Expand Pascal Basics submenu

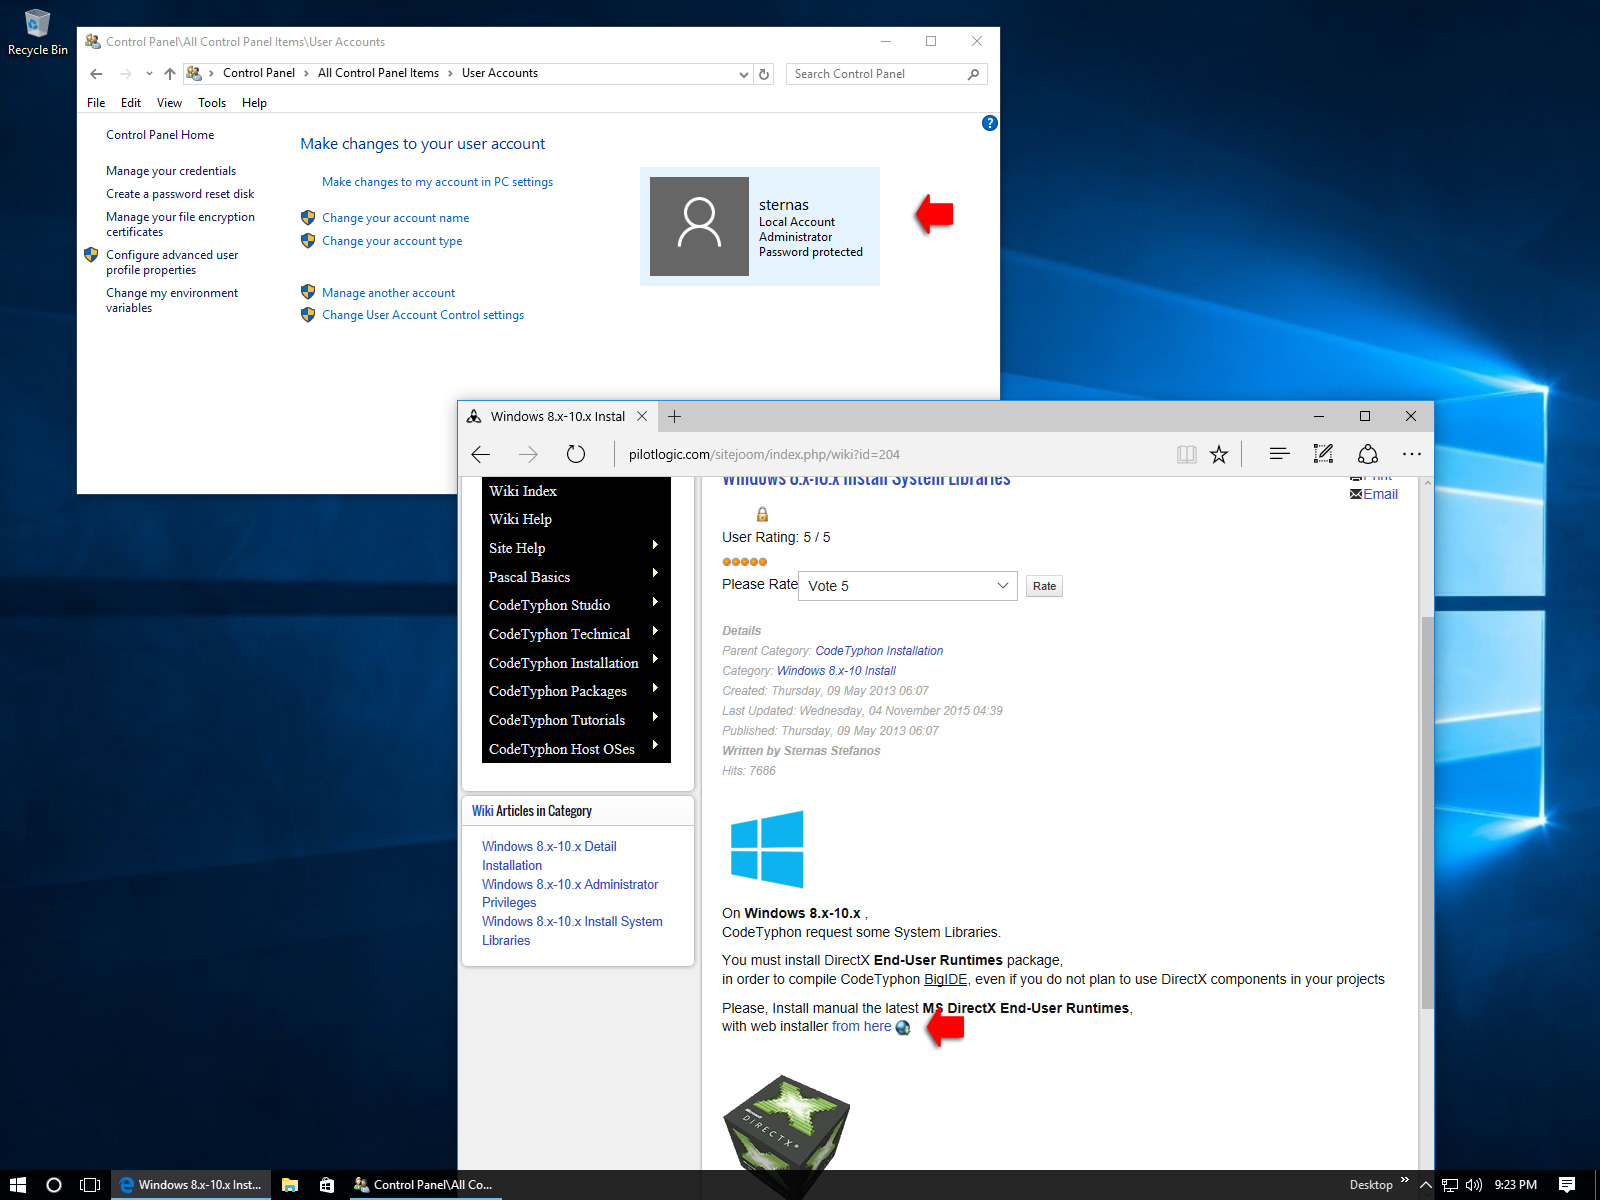(x=655, y=573)
